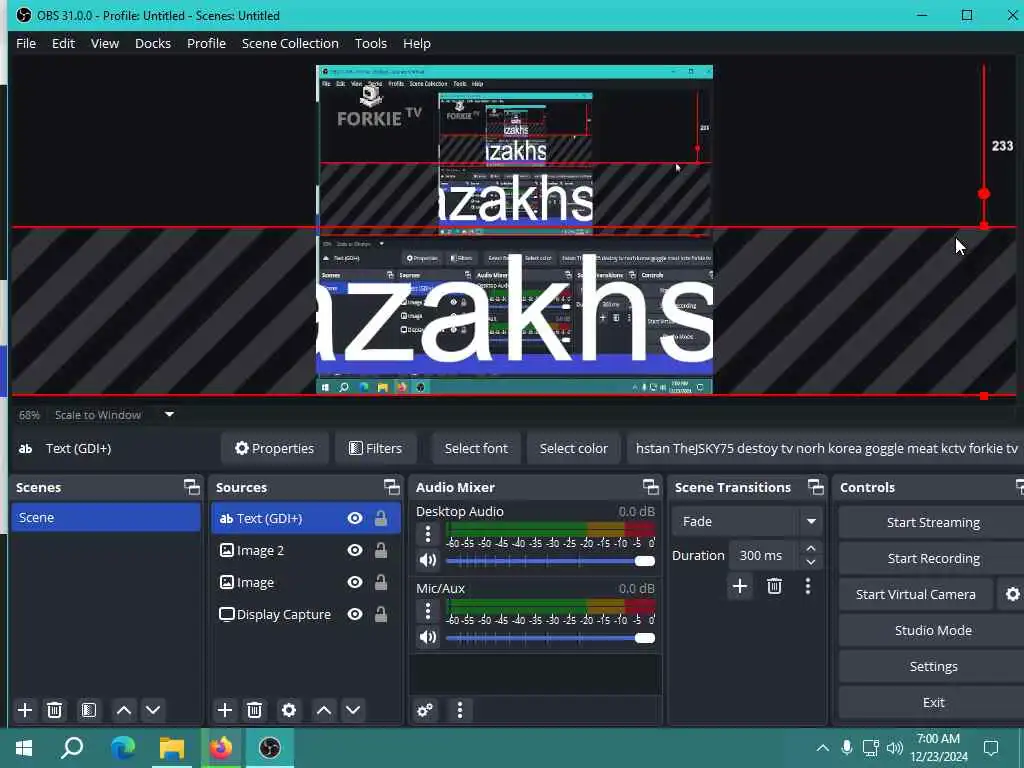Increase transition duration with up arrow
Image resolution: width=1024 pixels, height=768 pixels.
coord(810,548)
